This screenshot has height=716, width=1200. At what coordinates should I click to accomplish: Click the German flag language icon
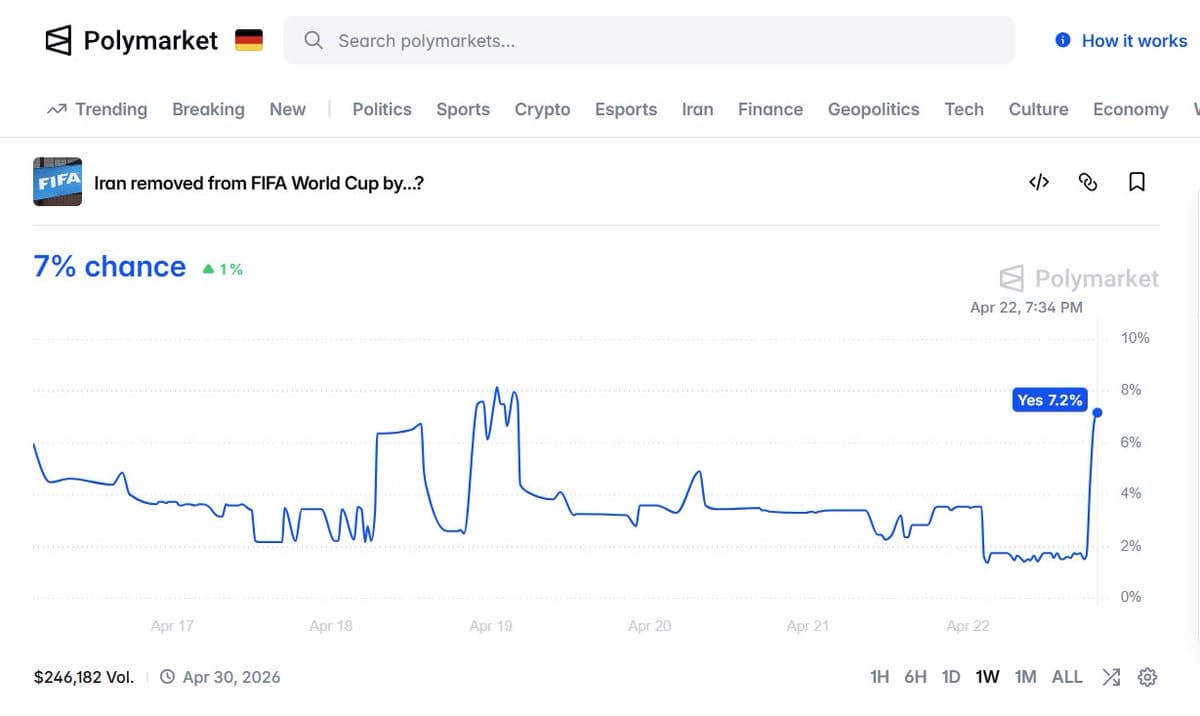tap(249, 41)
